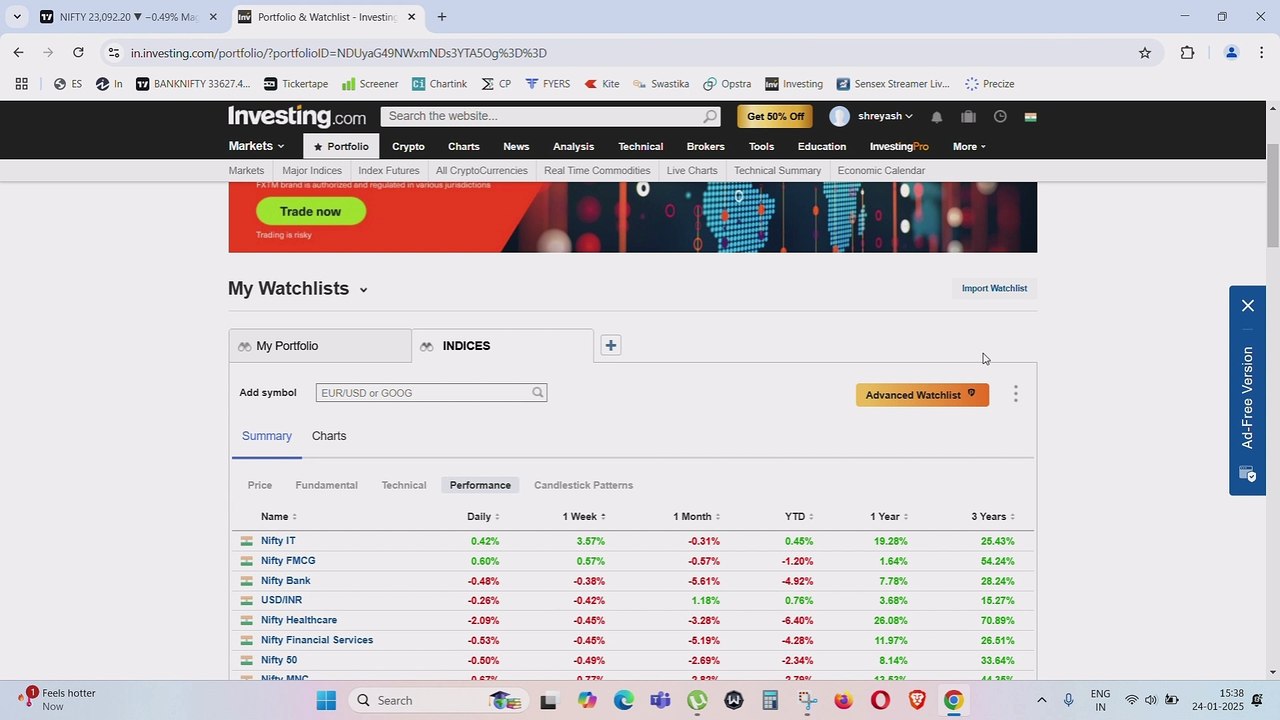This screenshot has height=720, width=1280.
Task: Open Chrome extensions puzzle icon
Action: pyautogui.click(x=1188, y=53)
